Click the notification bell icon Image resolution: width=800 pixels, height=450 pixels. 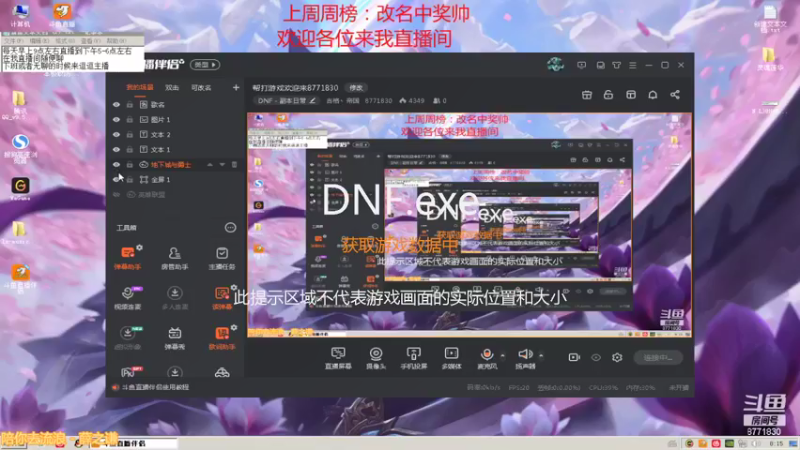(x=653, y=95)
